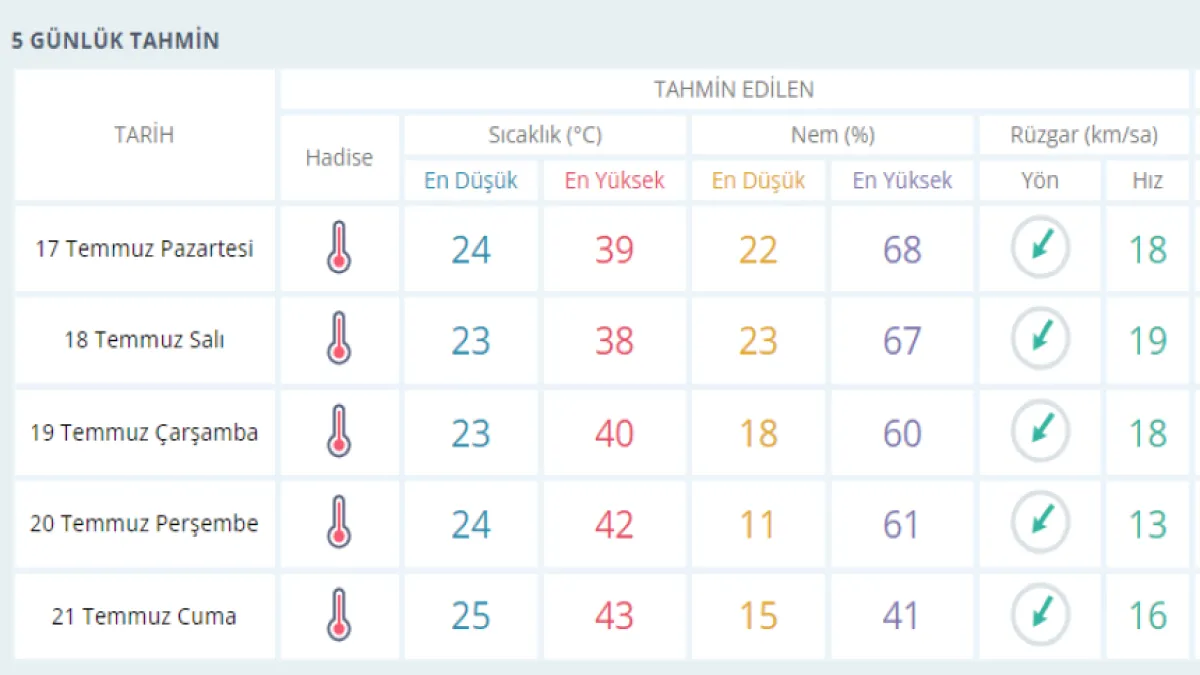Click wind speed 13 for Perşembe

1147,524
